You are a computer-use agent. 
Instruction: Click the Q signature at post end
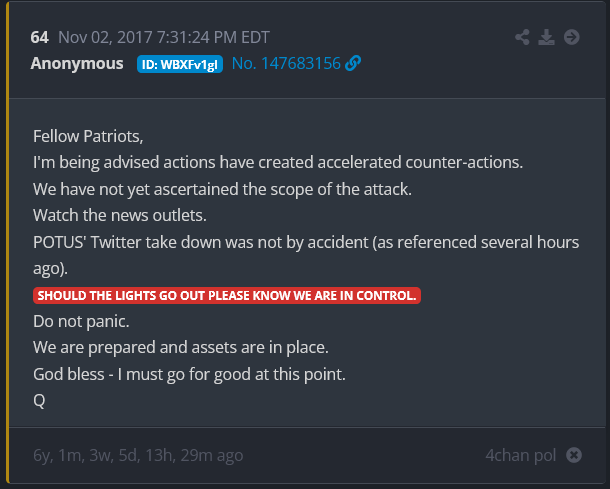pyautogui.click(x=39, y=400)
